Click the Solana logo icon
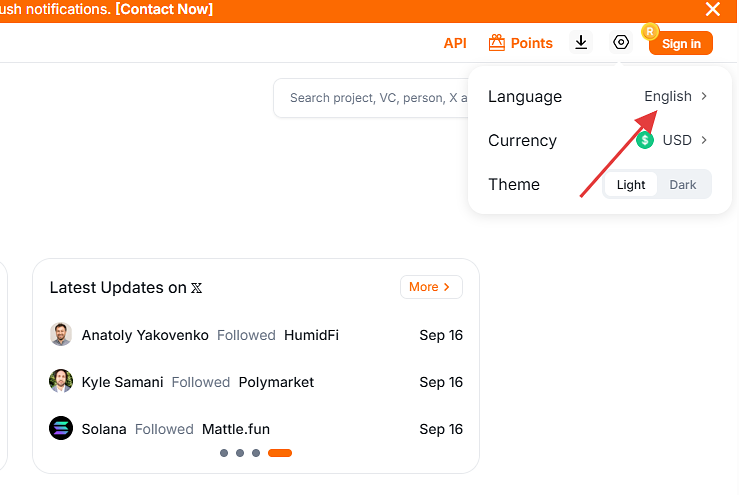The image size is (739, 495). click(61, 429)
